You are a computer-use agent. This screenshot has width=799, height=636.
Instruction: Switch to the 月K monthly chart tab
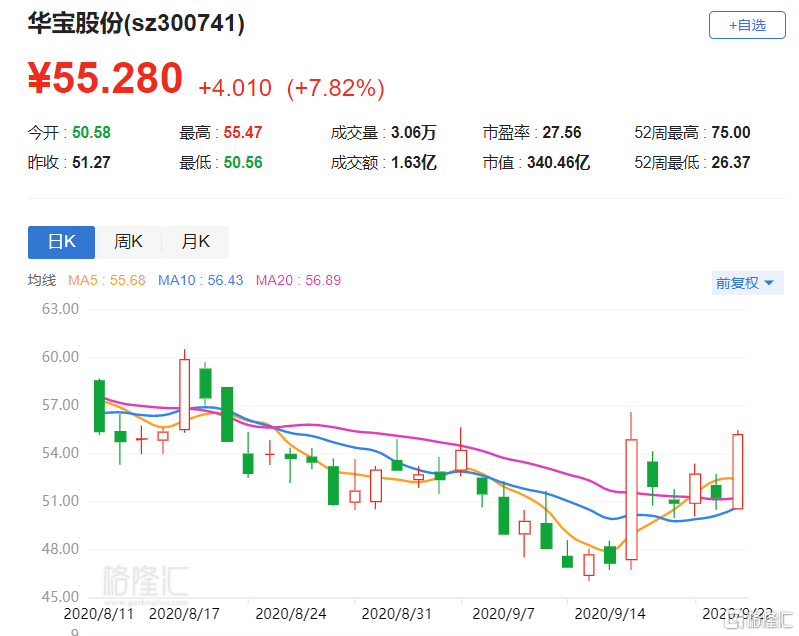pyautogui.click(x=196, y=242)
